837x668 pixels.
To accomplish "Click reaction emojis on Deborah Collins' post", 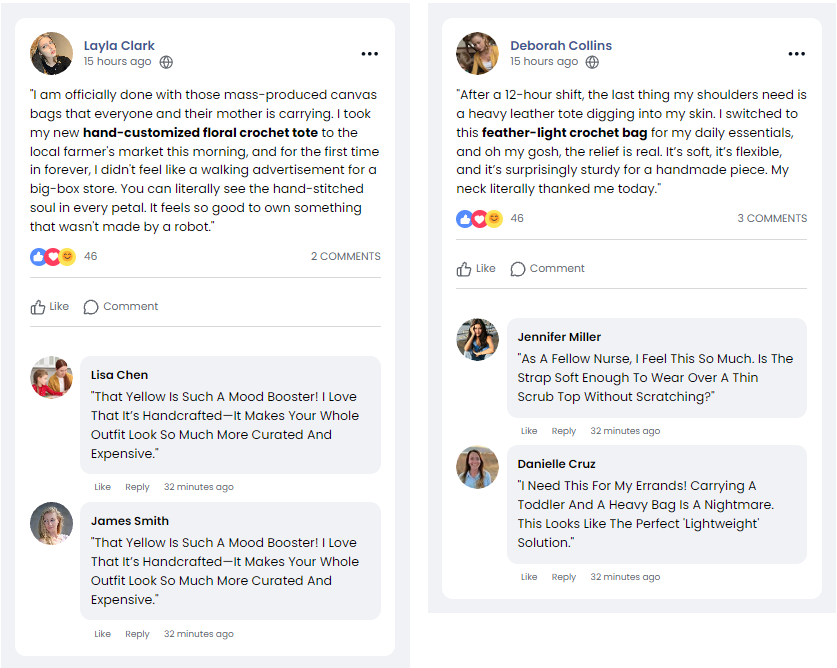I will click(x=479, y=219).
